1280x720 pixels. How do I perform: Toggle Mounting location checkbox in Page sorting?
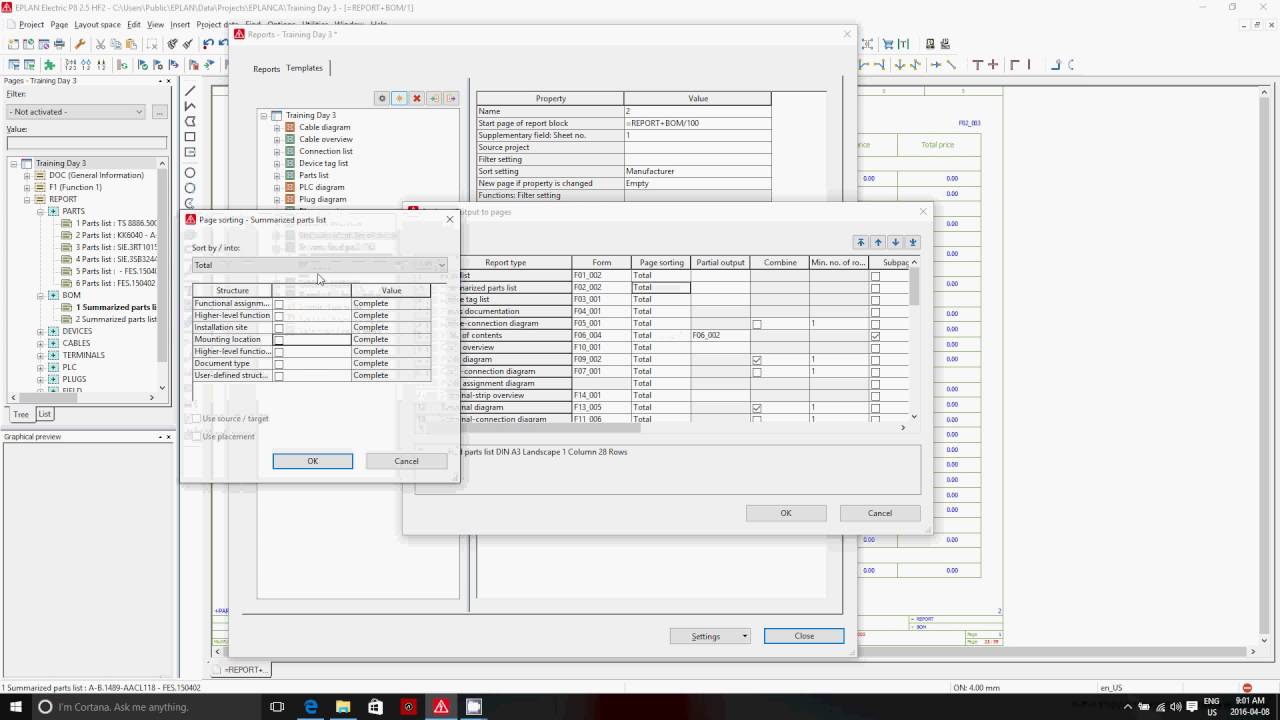coord(279,340)
